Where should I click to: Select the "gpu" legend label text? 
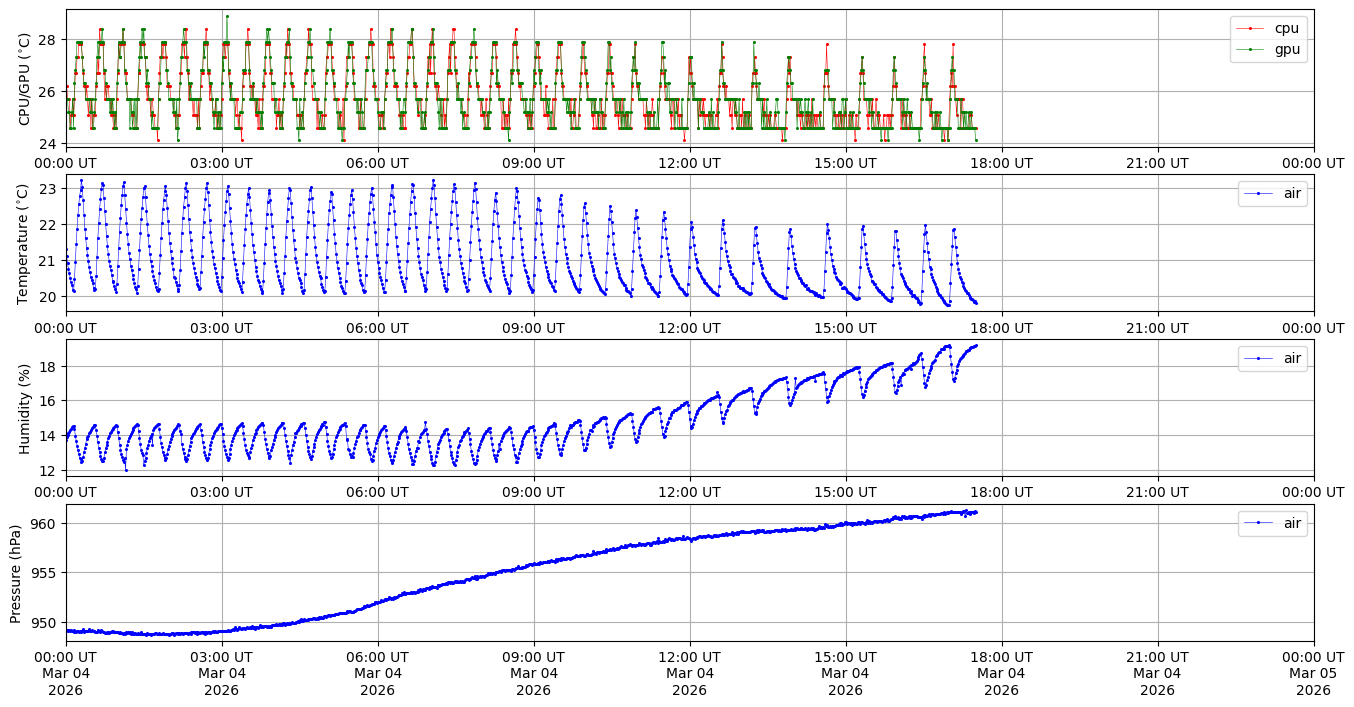(x=1286, y=48)
